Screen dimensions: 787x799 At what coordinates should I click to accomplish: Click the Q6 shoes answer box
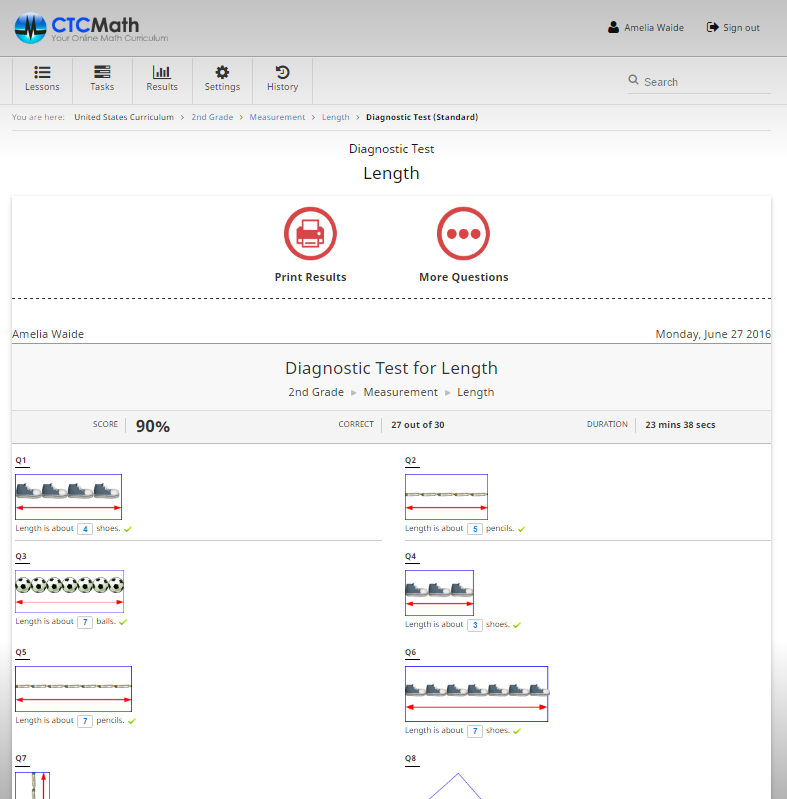[475, 731]
